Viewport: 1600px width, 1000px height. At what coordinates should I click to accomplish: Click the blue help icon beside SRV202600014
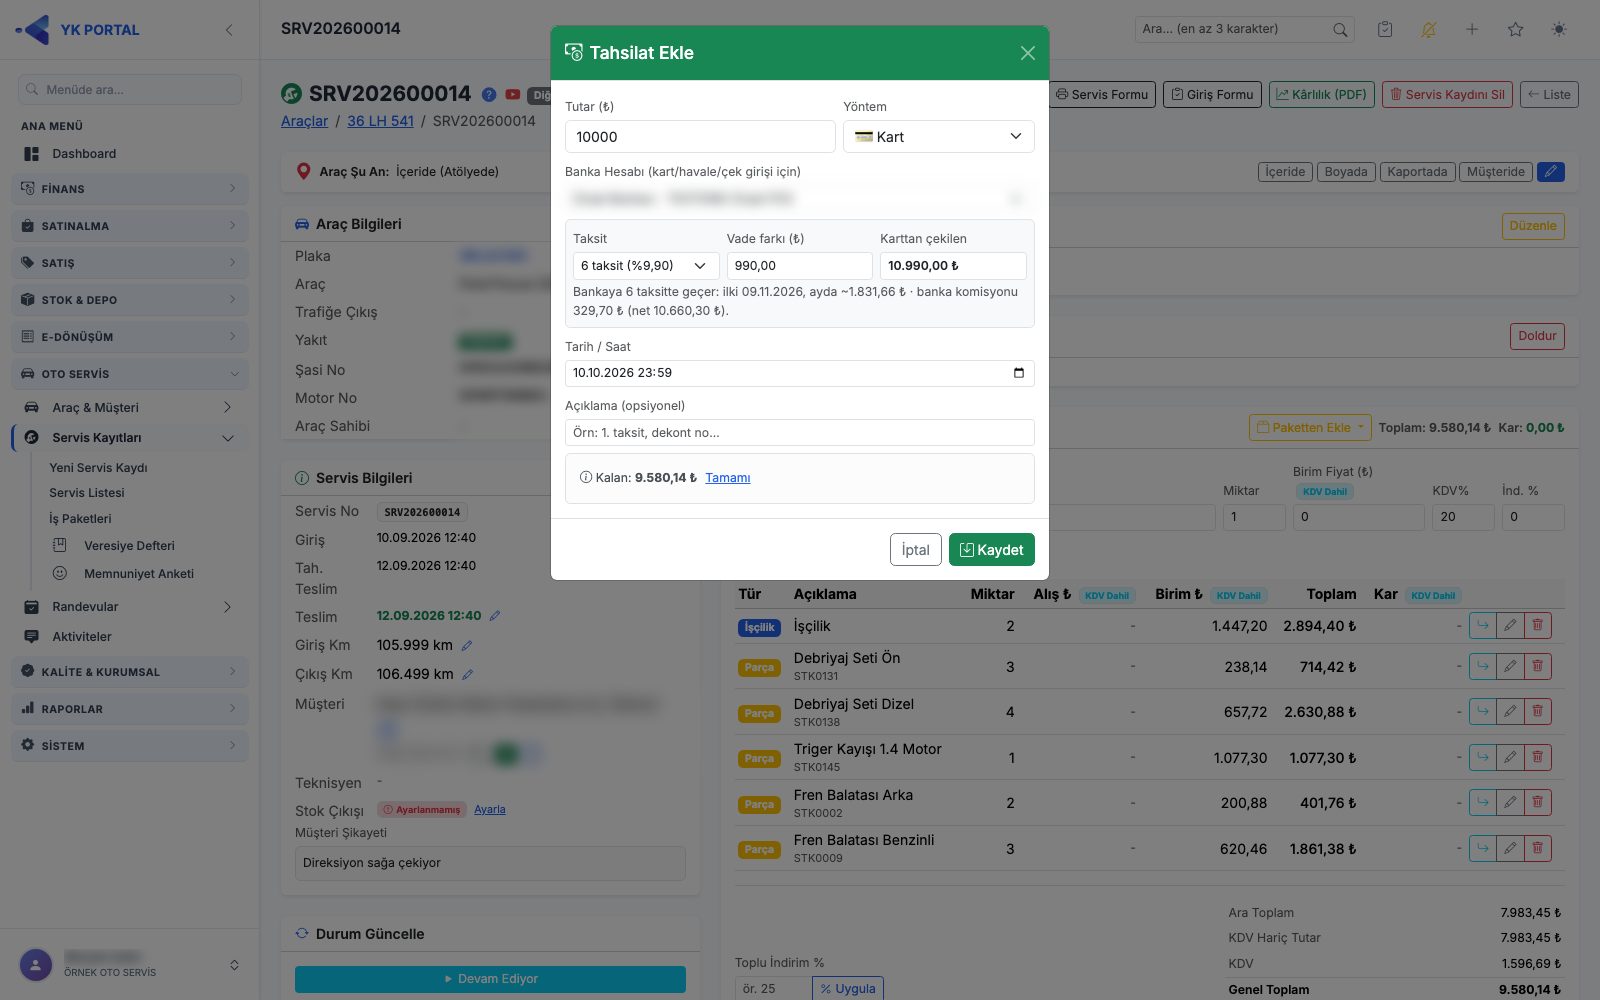coord(489,95)
